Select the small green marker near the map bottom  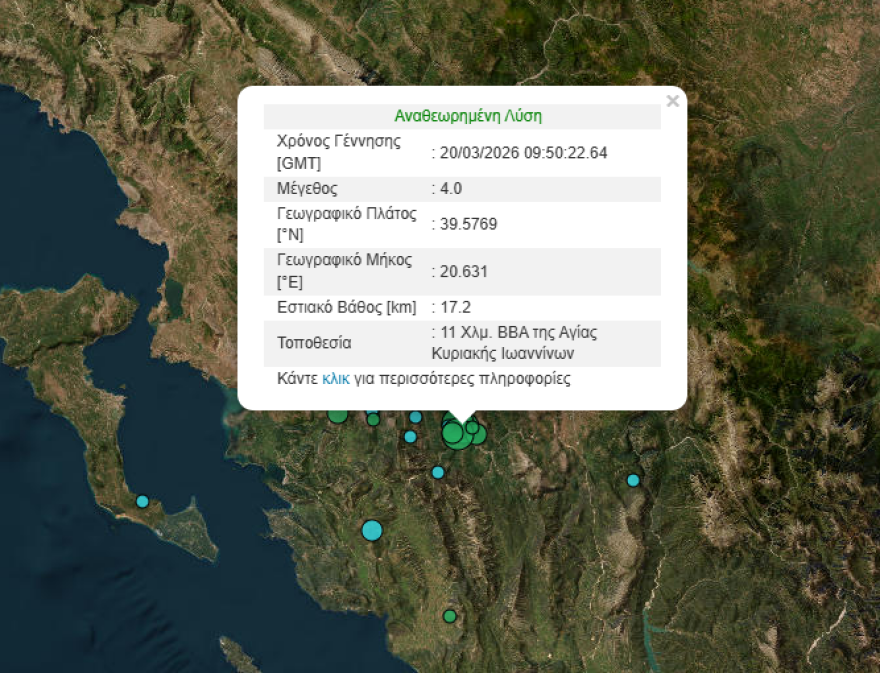pyautogui.click(x=448, y=615)
